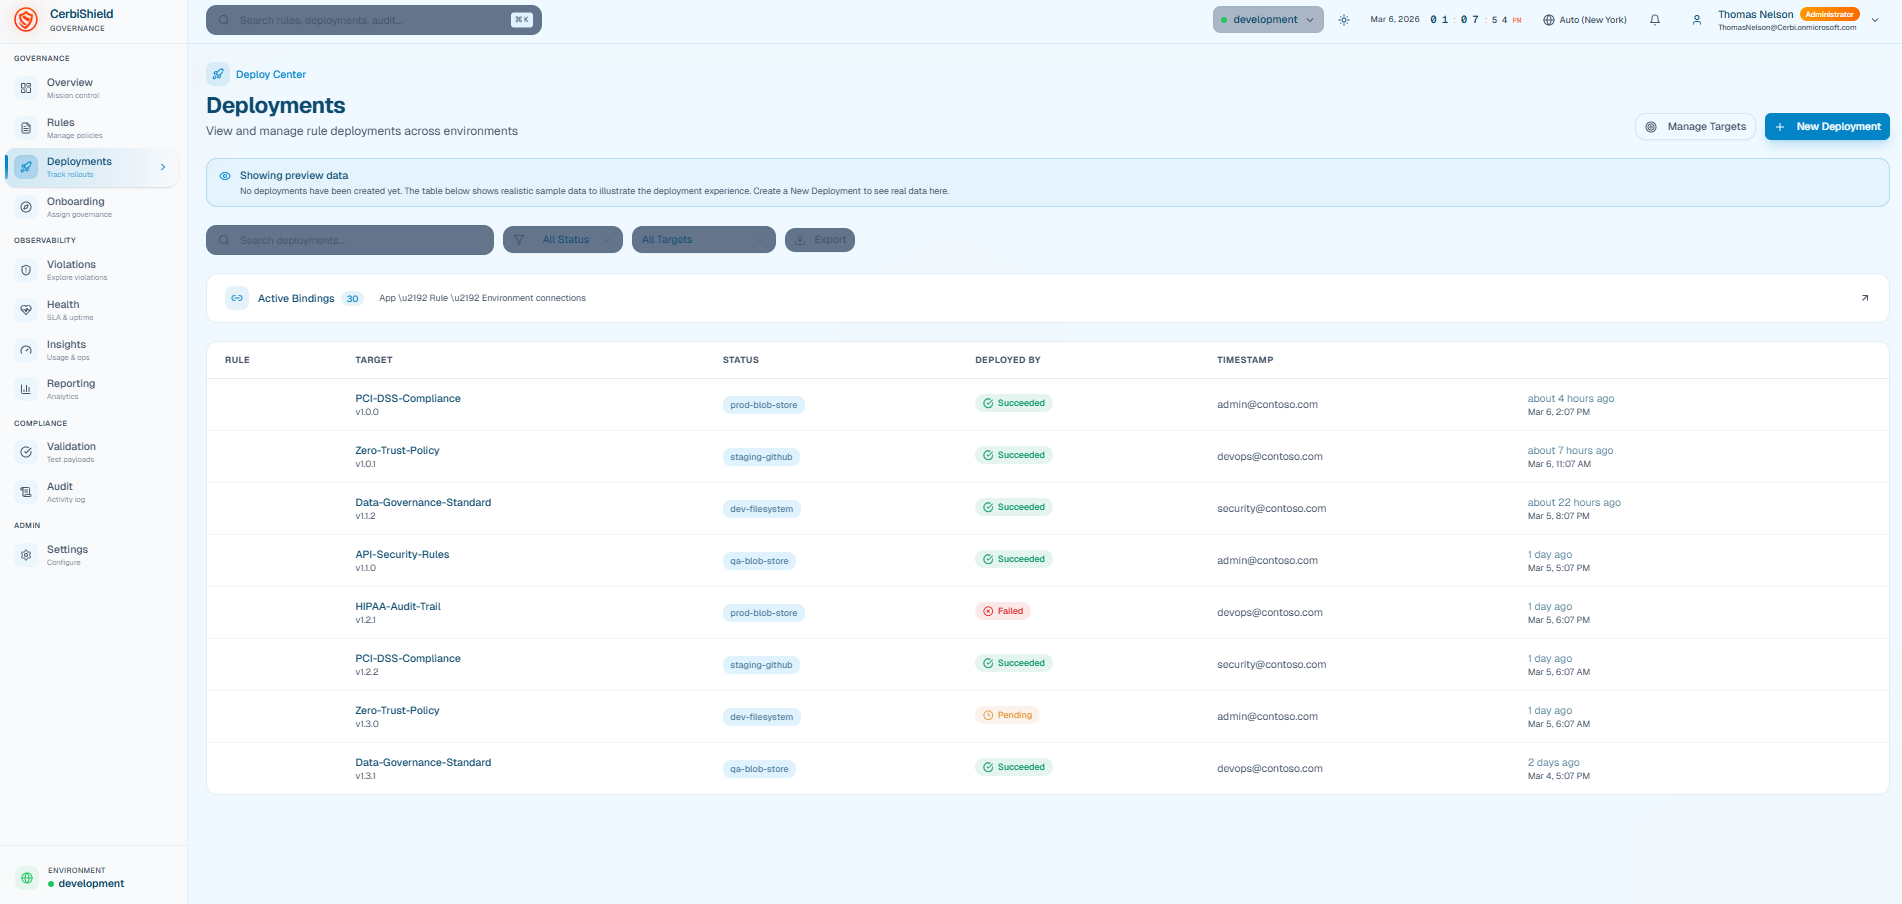Click the 'about 4 hours ago' timestamp
This screenshot has width=1902, height=904.
tap(1571, 398)
